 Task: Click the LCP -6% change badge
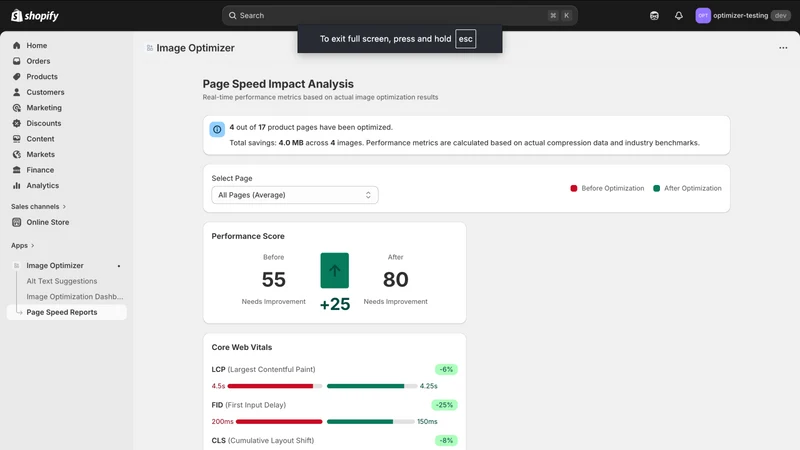point(446,369)
